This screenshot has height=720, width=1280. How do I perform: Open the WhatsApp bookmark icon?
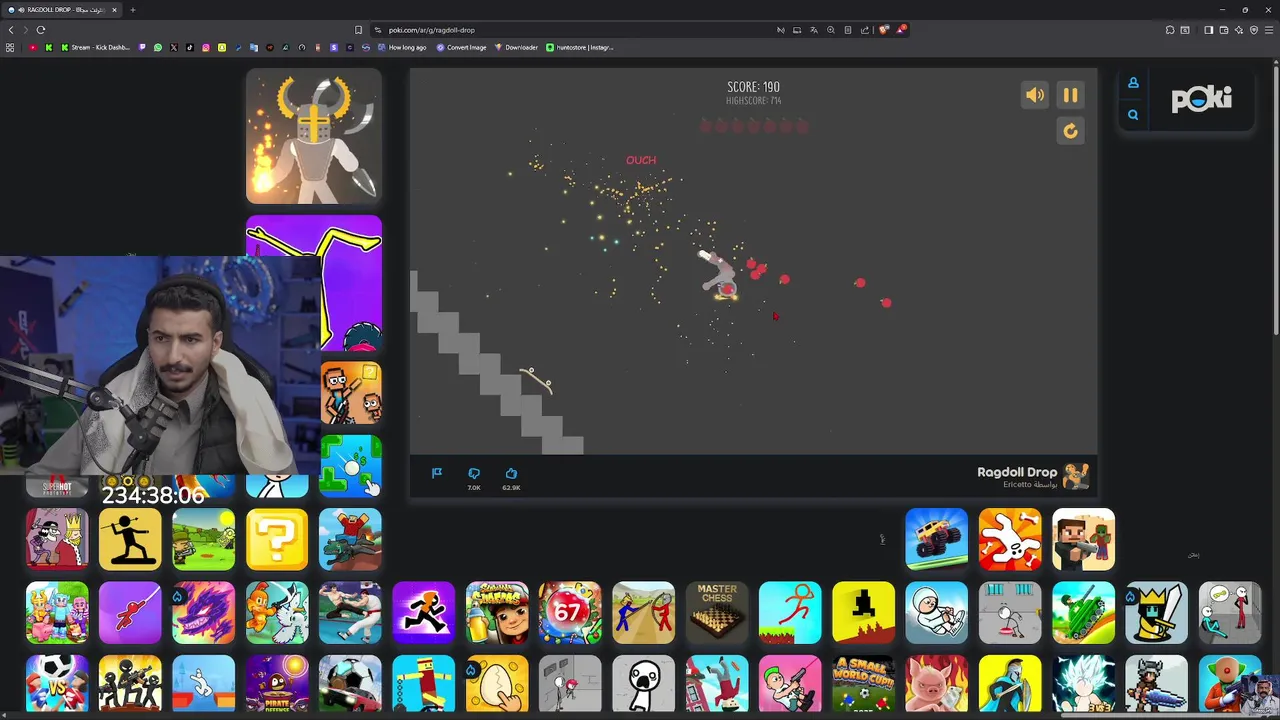pyautogui.click(x=158, y=47)
